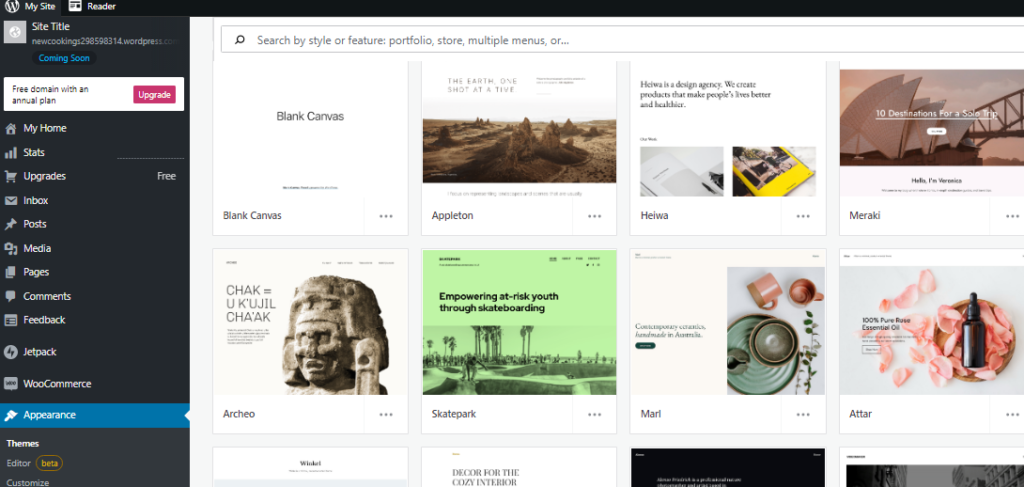This screenshot has width=1024, height=487.
Task: Select the Decor for the Cozy Interior thumbnail
Action: 519,467
